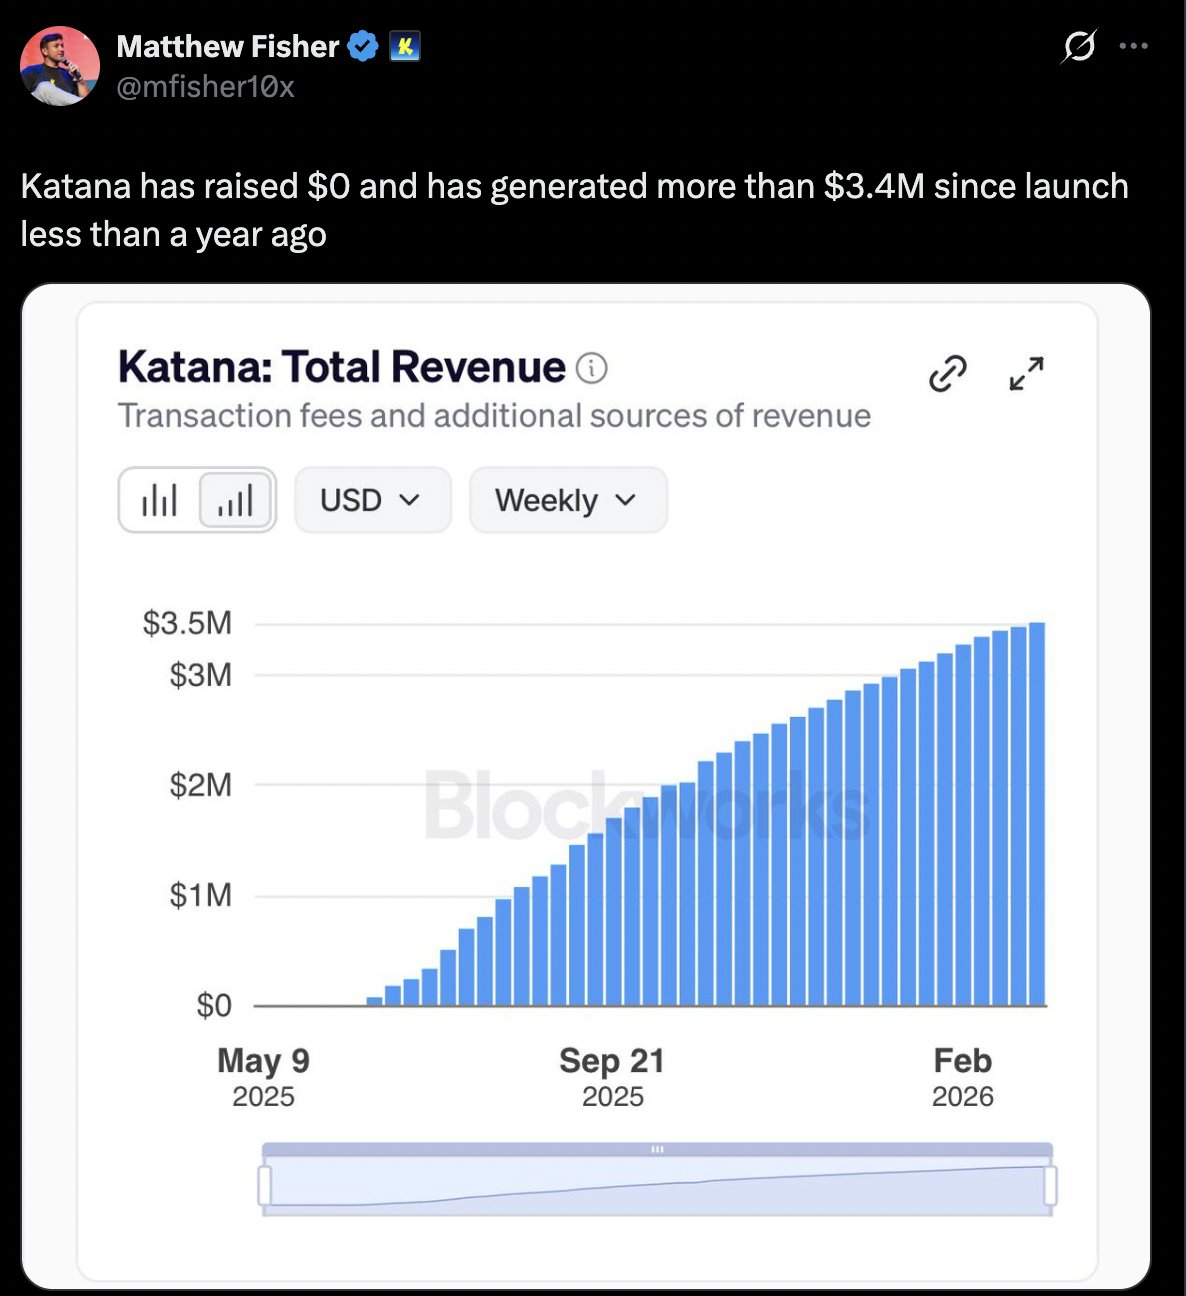1186x1296 pixels.
Task: Click the Feb 2026 axis label
Action: (x=962, y=1075)
